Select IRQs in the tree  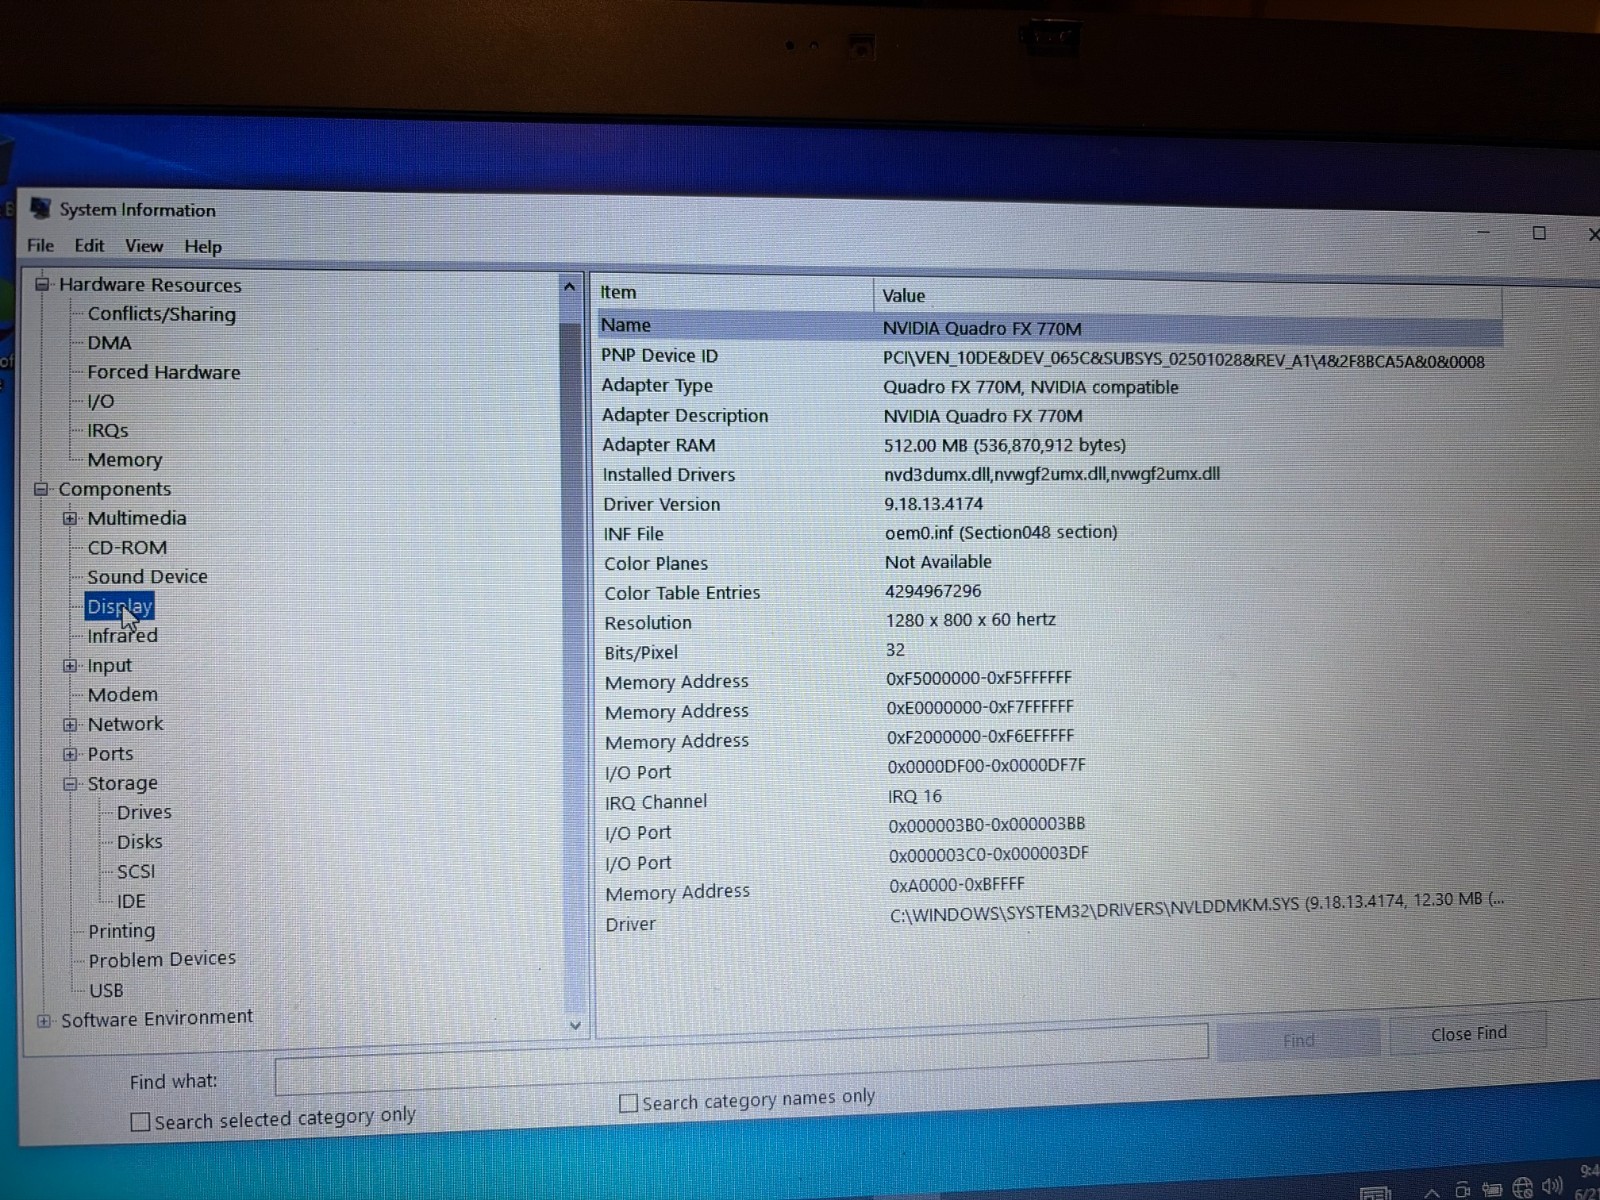[108, 431]
